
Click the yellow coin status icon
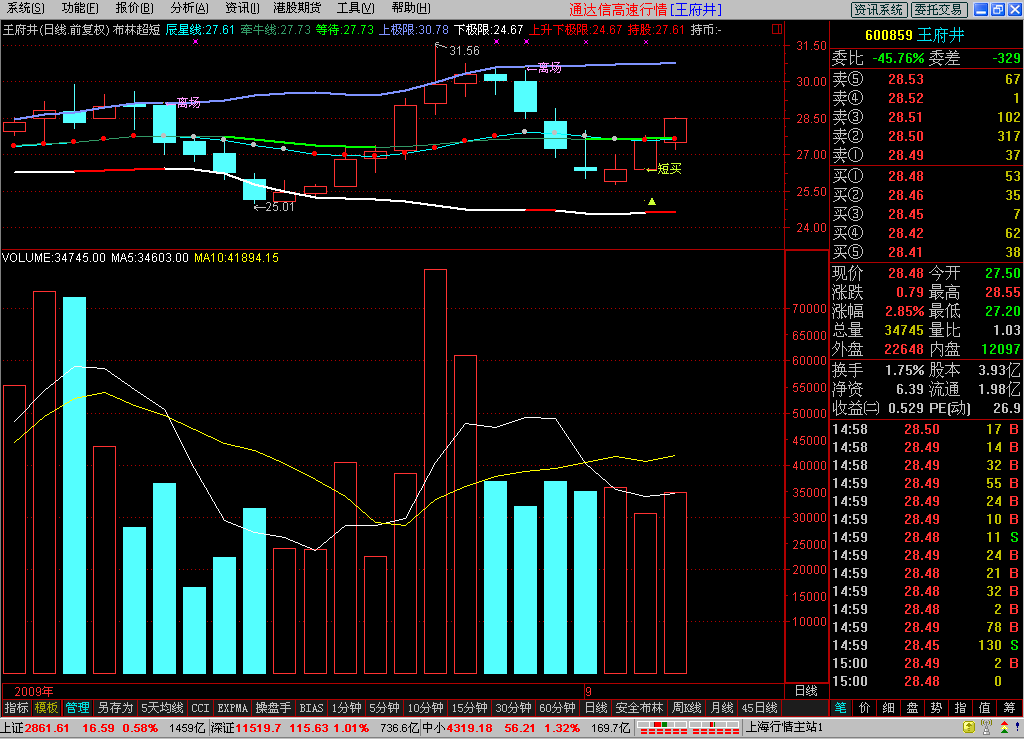[969, 727]
